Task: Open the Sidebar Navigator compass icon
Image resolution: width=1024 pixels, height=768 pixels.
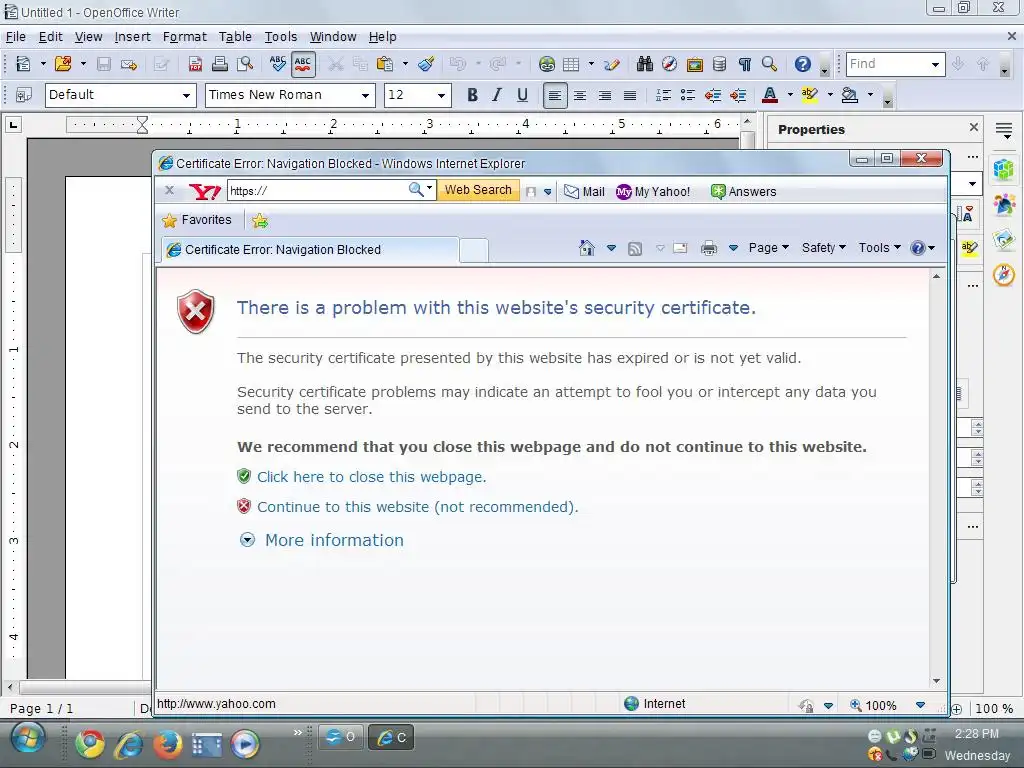Action: (x=1004, y=274)
